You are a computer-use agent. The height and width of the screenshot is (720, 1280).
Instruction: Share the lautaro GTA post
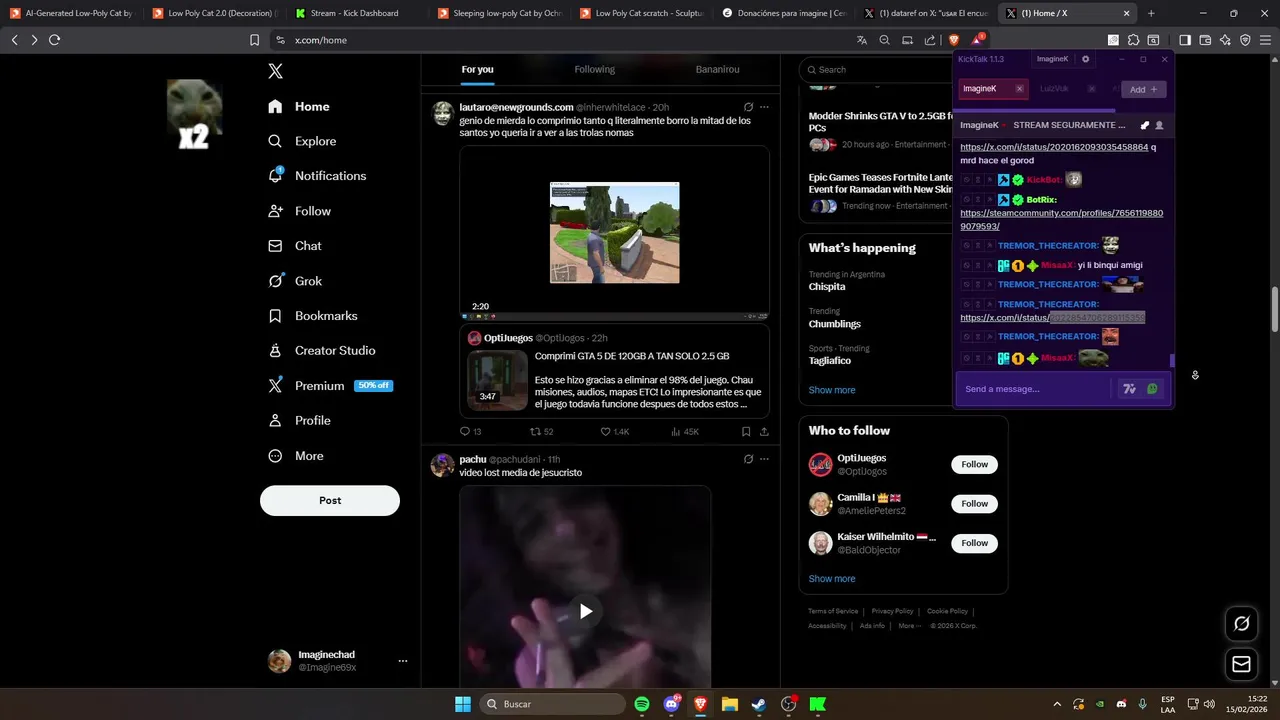click(x=764, y=432)
